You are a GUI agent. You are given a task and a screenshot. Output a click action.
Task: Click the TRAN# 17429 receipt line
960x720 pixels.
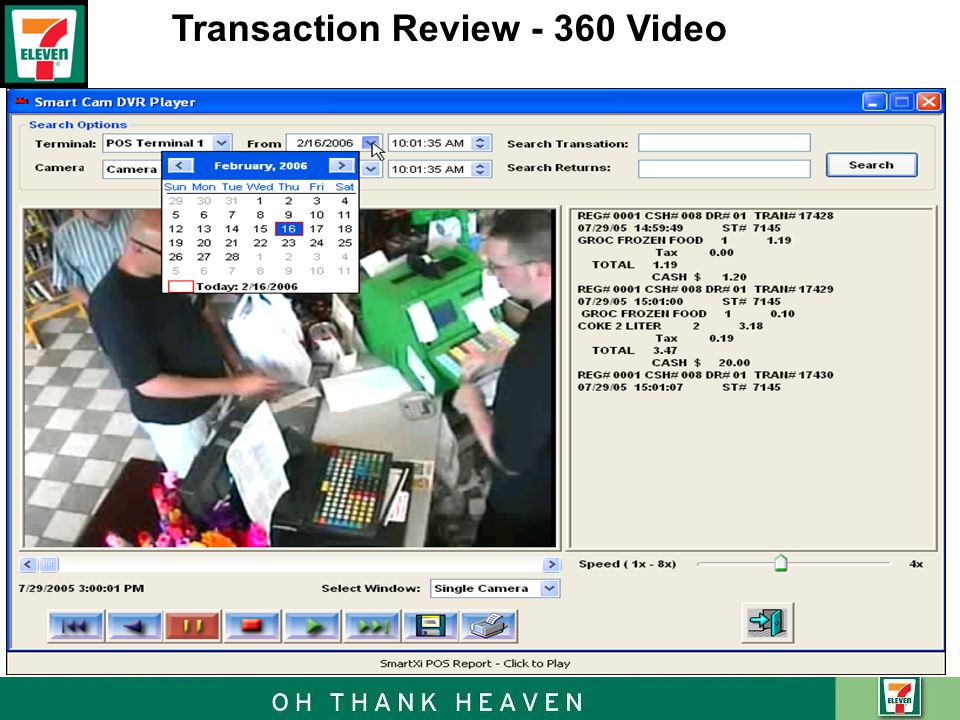pyautogui.click(x=705, y=289)
